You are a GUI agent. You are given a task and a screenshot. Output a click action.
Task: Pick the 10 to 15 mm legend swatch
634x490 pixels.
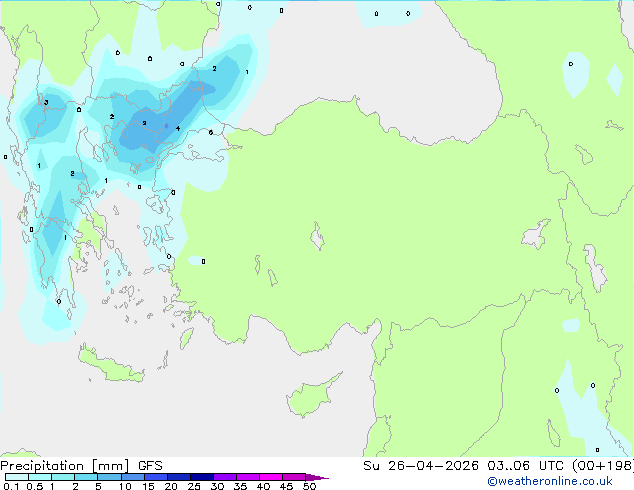[133, 477]
